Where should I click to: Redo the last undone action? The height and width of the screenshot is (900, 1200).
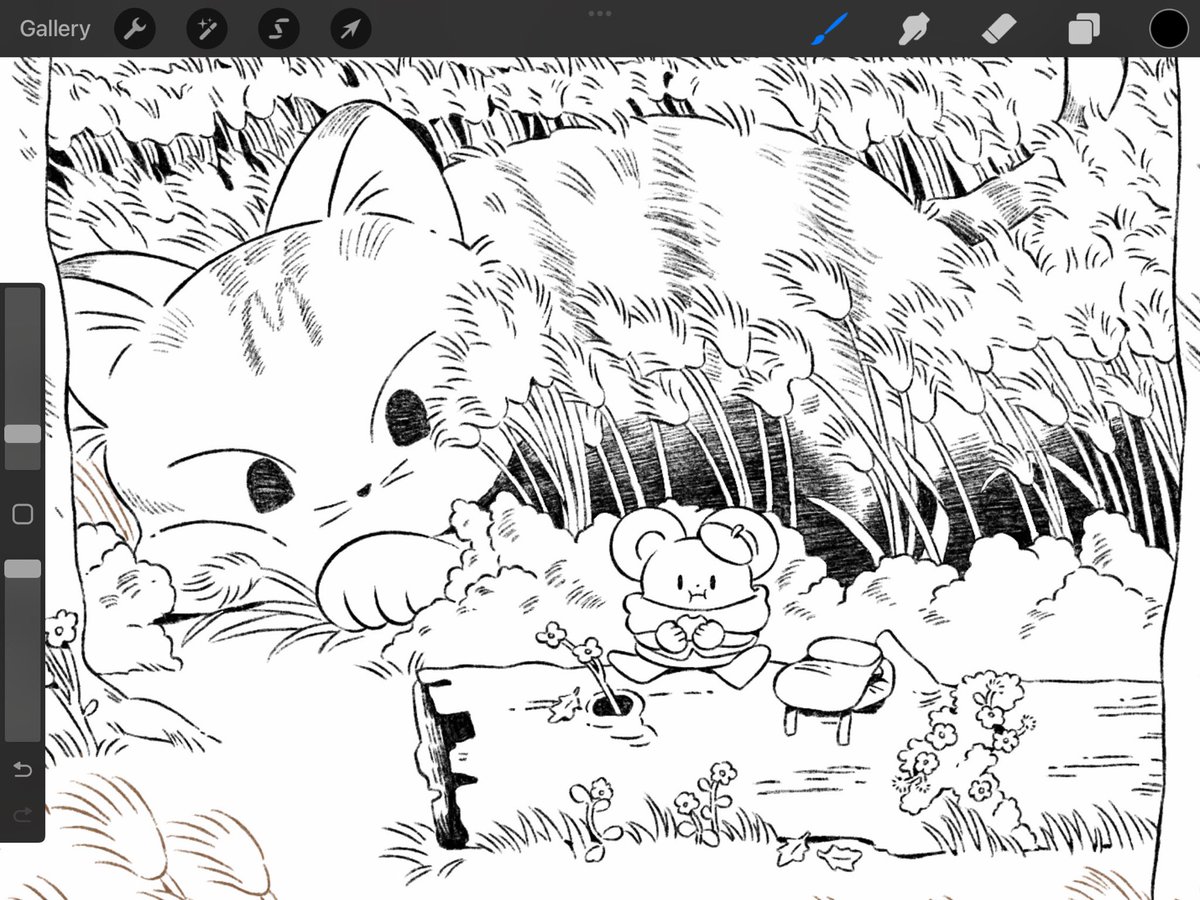point(22,816)
